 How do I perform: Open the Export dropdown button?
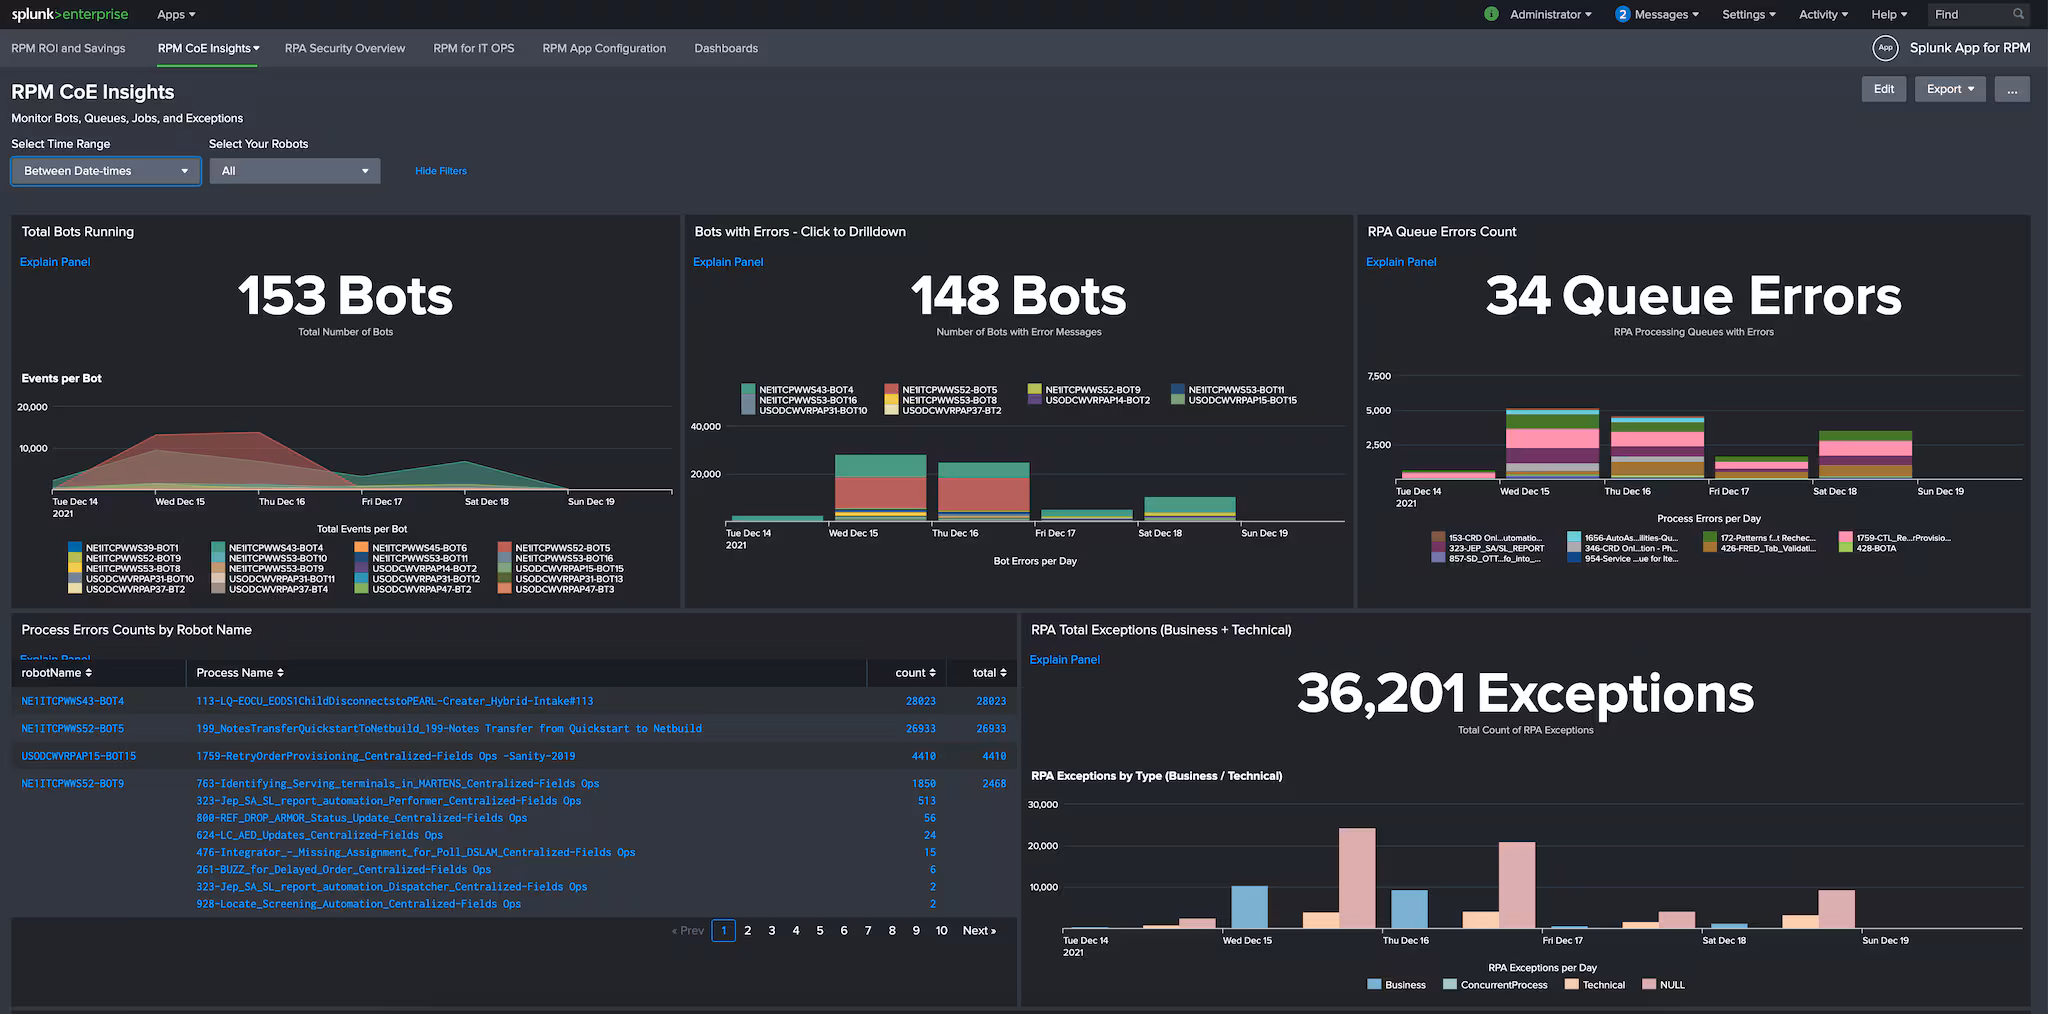point(1949,89)
